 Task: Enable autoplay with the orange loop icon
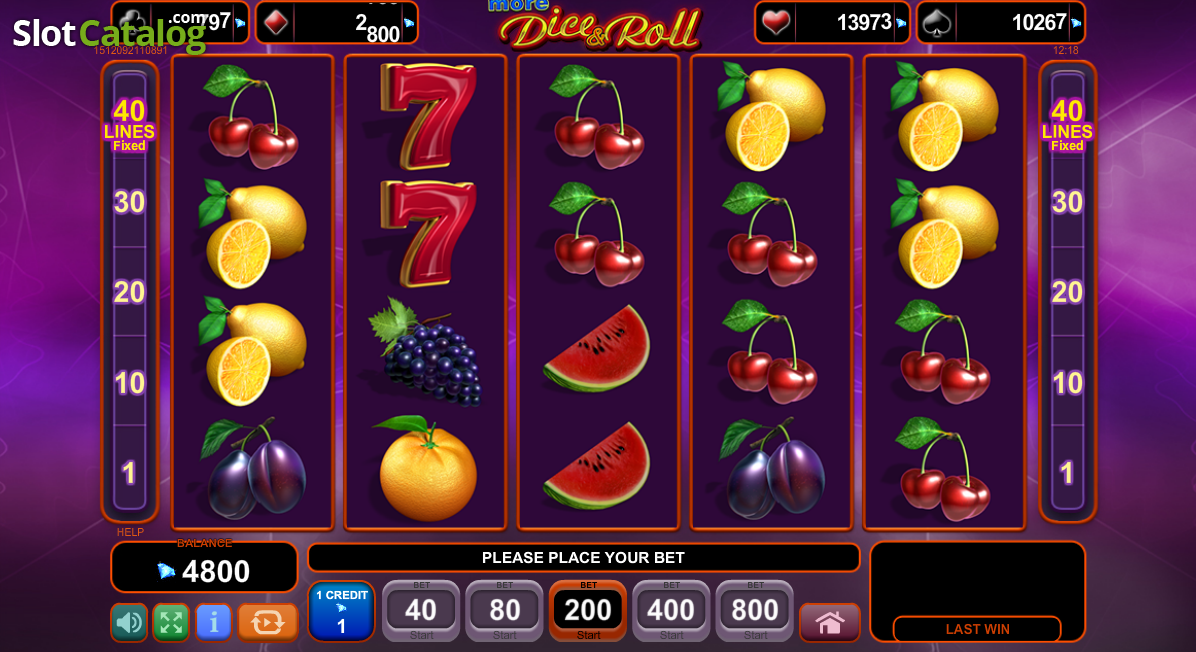click(x=267, y=622)
